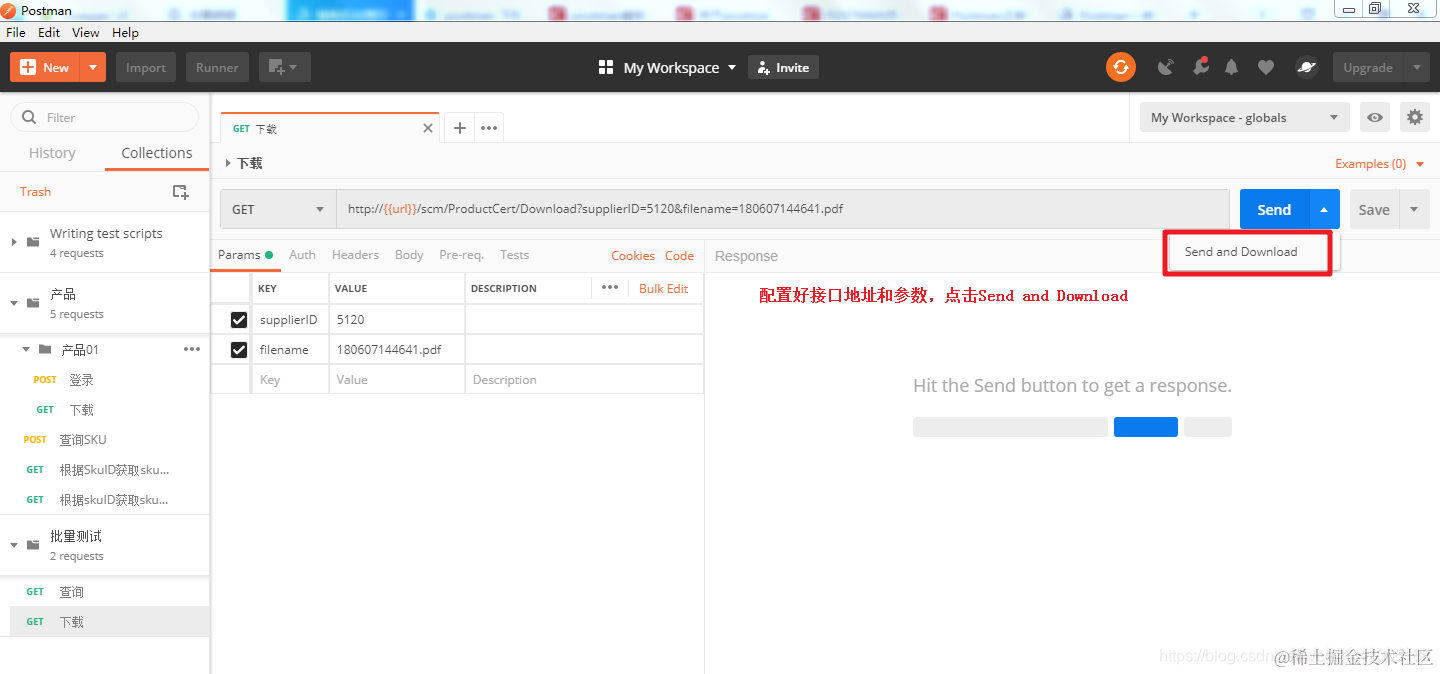Expand the 下载 request description
This screenshot has width=1440, height=674.
(x=228, y=163)
